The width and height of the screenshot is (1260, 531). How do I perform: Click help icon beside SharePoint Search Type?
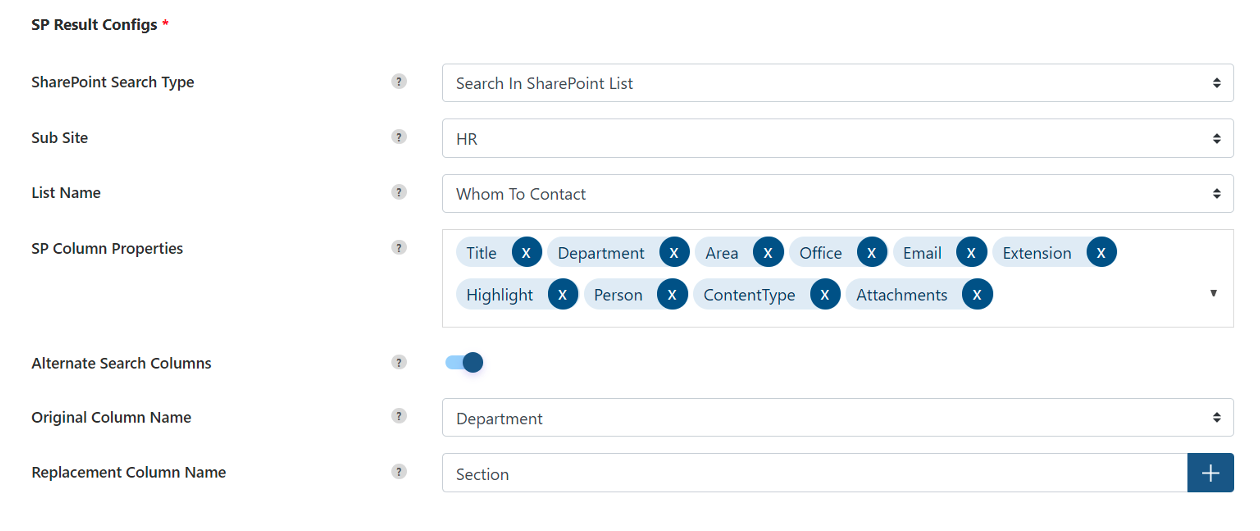399,82
